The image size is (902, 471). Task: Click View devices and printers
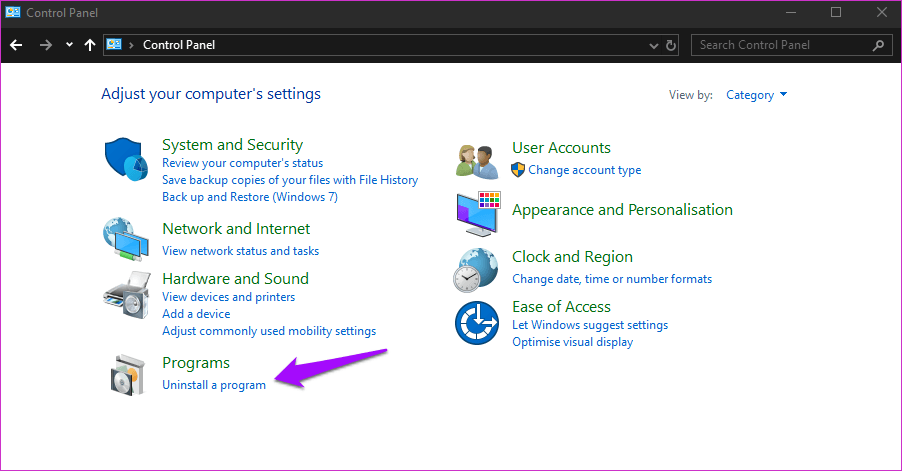(x=228, y=297)
